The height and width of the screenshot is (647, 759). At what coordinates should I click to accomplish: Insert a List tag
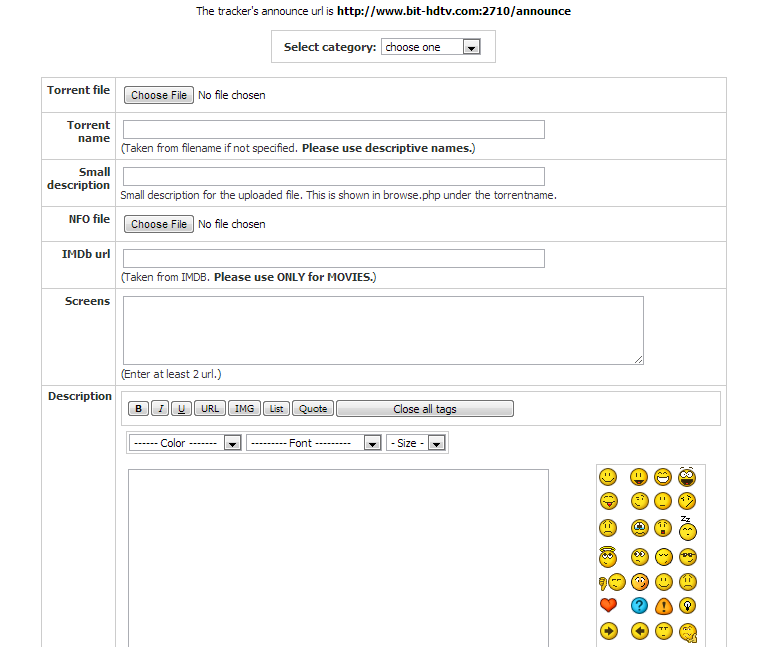click(x=276, y=408)
